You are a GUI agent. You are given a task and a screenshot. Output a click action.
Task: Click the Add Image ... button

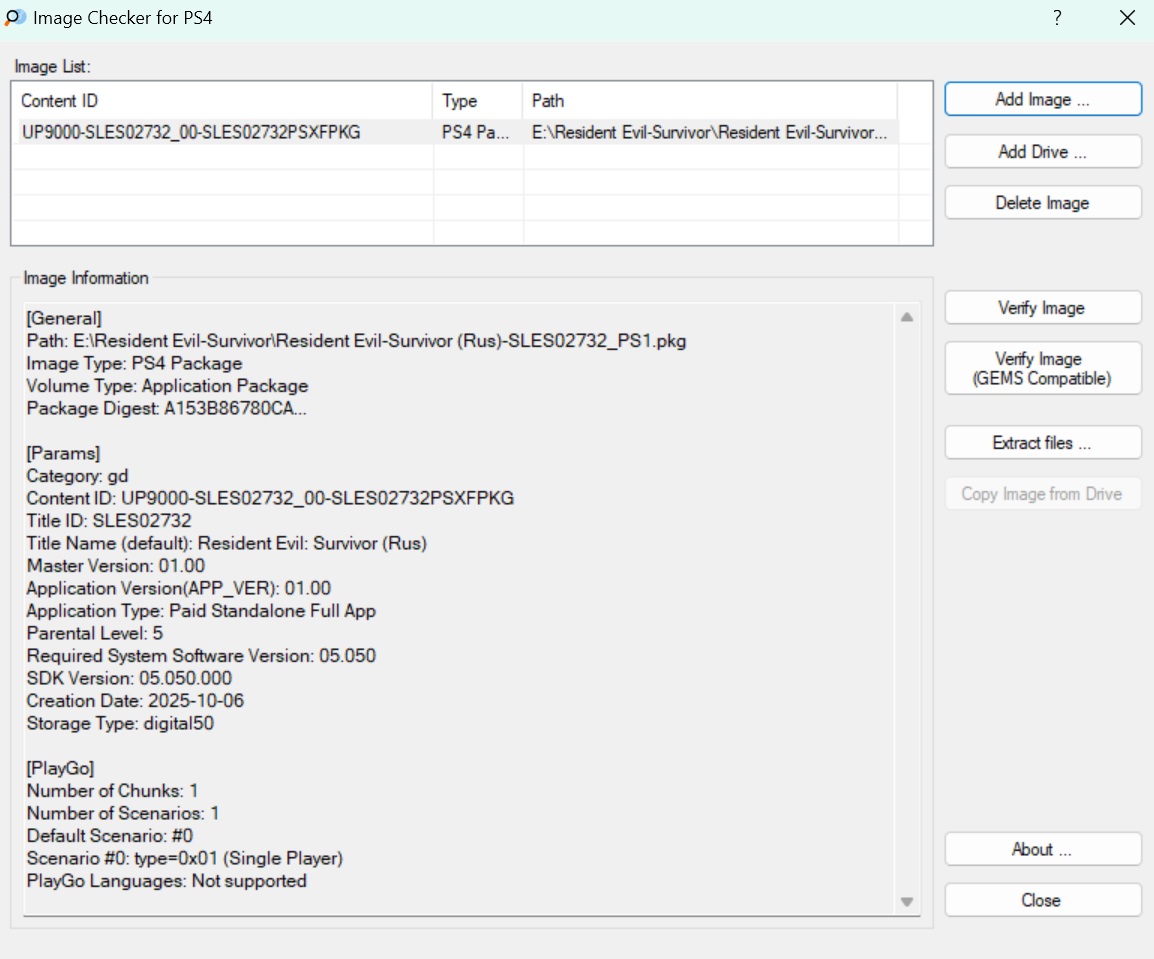pos(1042,100)
